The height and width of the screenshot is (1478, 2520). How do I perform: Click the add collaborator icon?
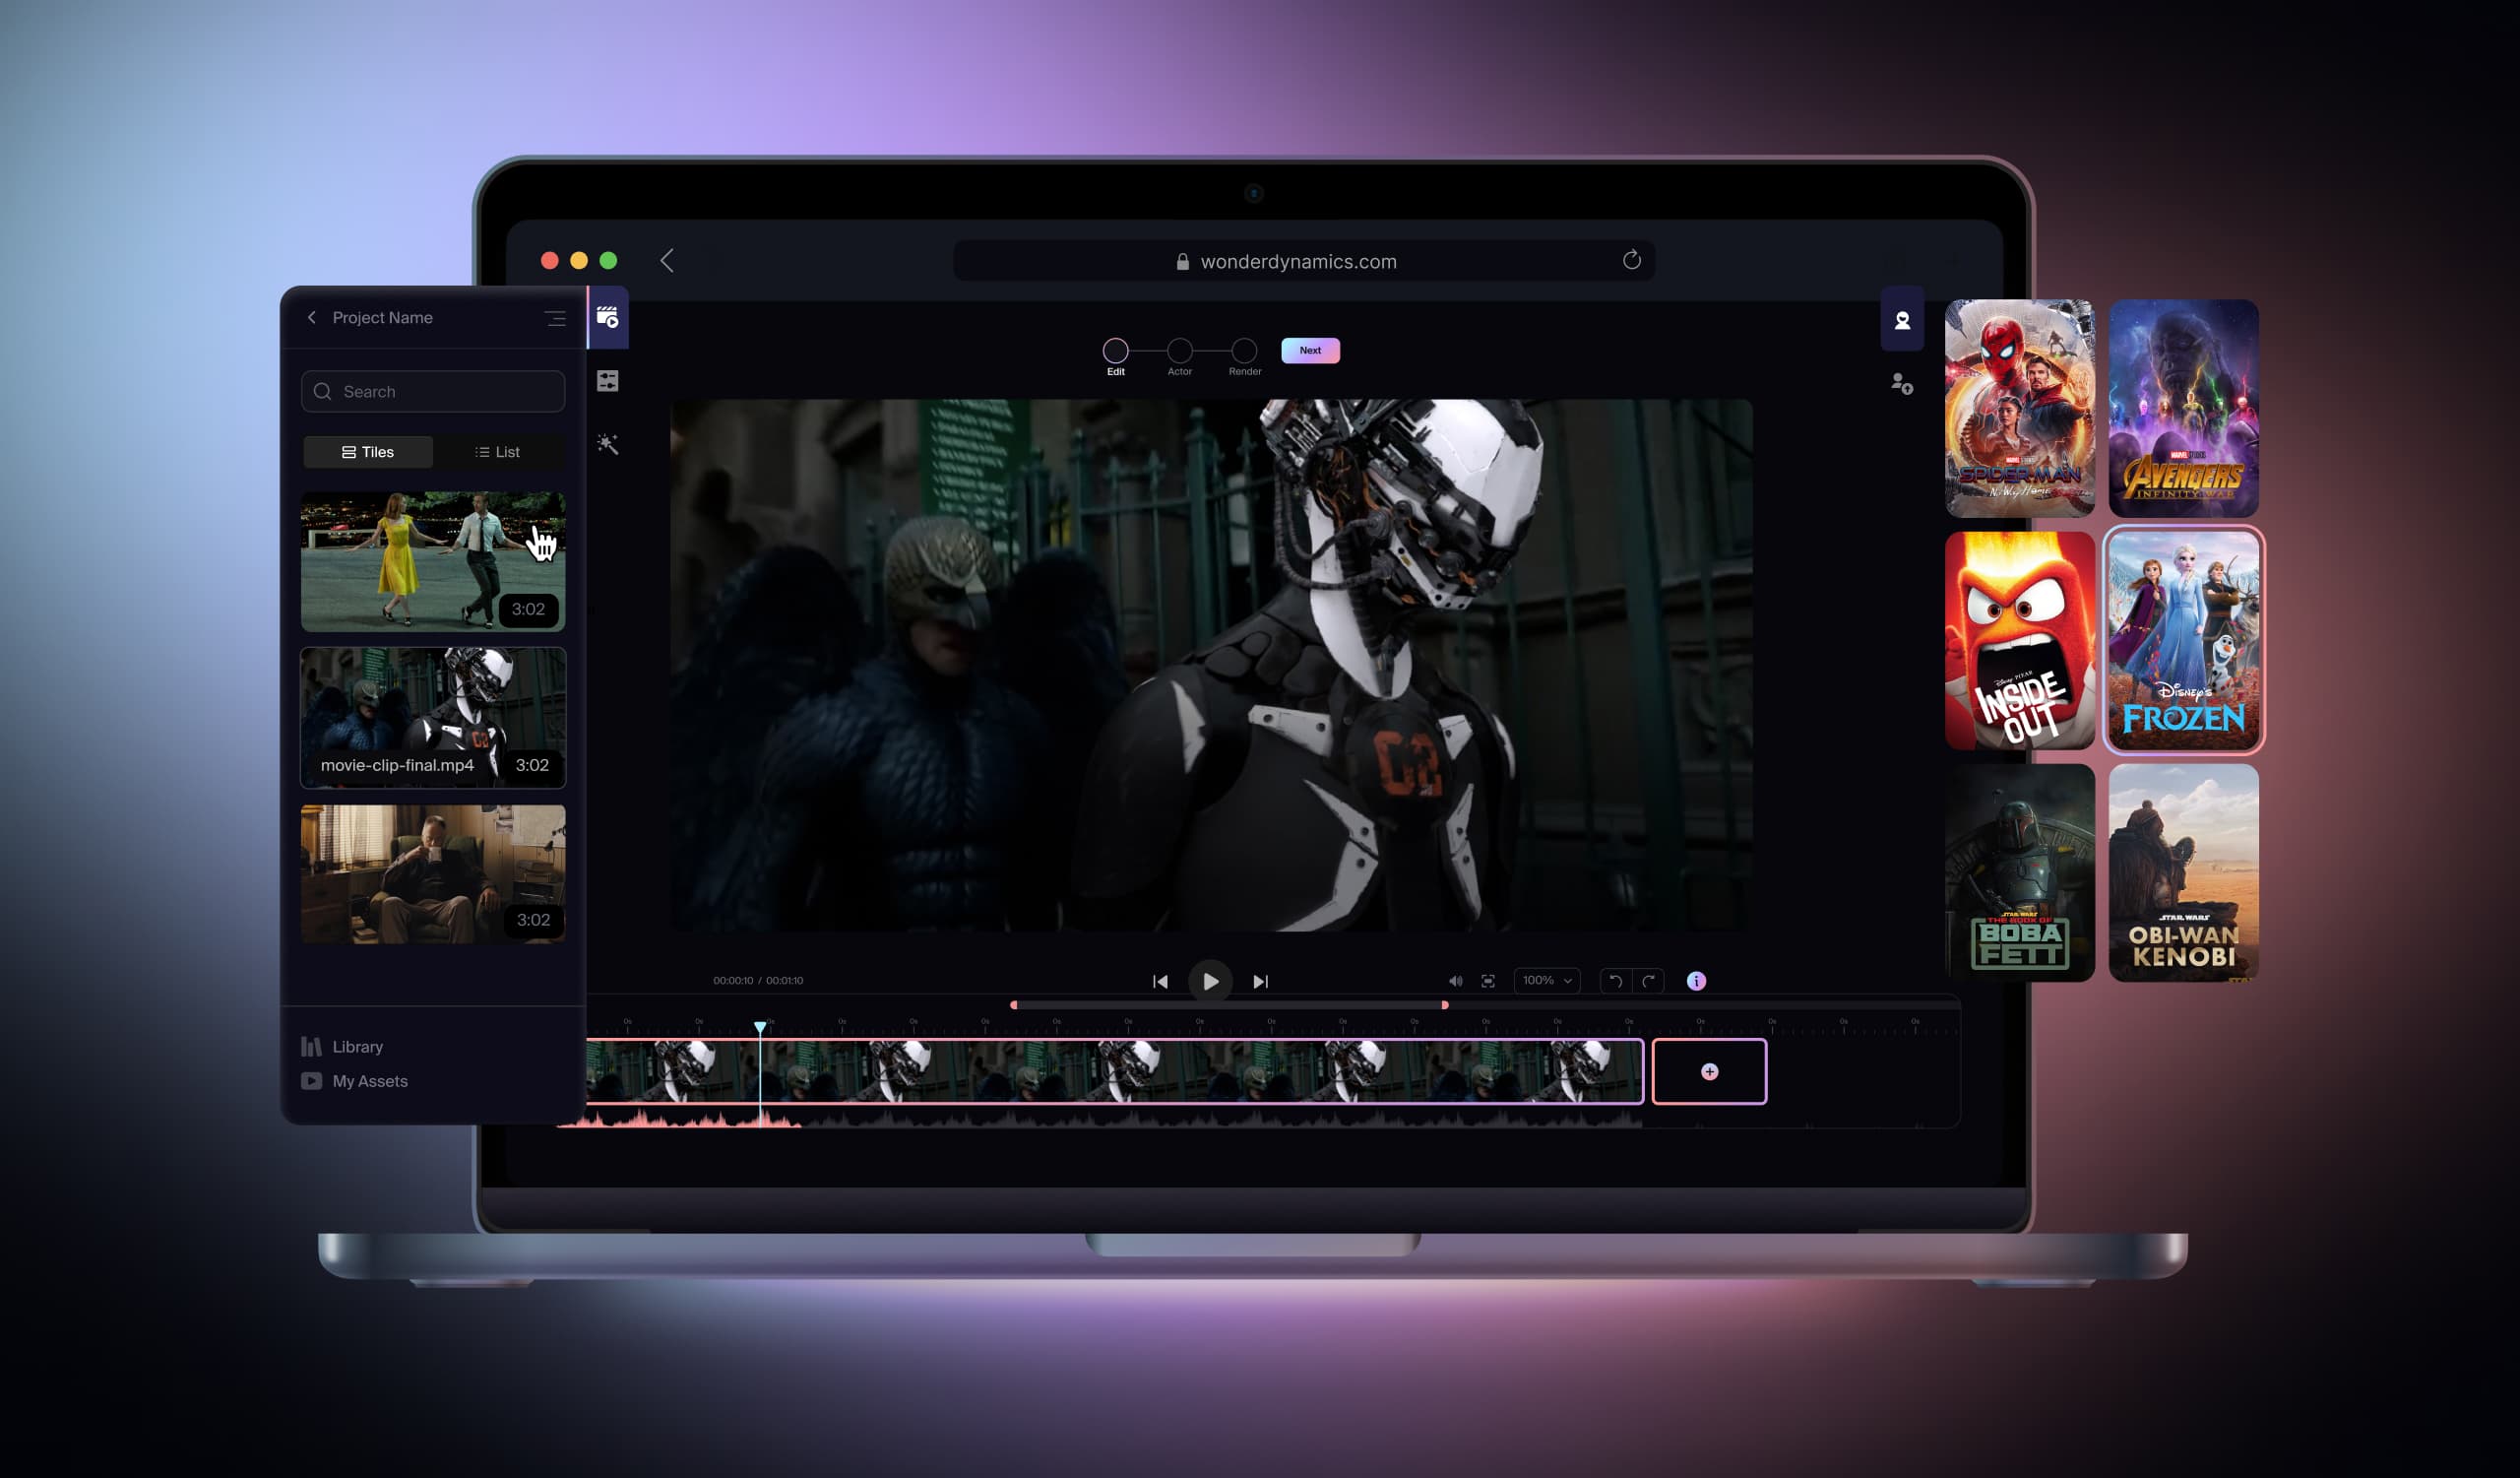coord(1902,384)
